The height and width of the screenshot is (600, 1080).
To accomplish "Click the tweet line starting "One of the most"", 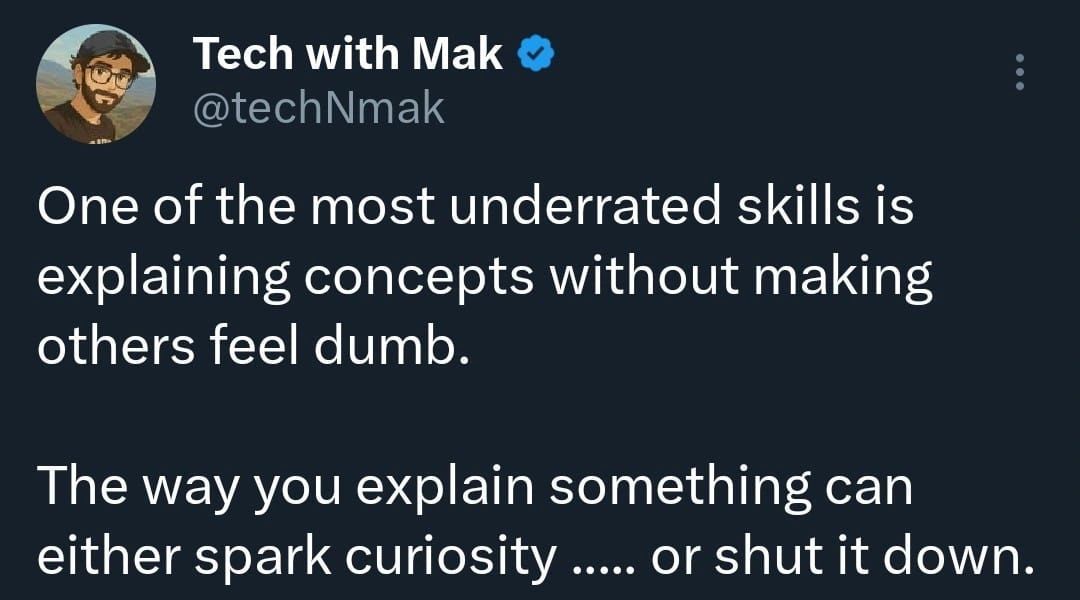I will 475,208.
